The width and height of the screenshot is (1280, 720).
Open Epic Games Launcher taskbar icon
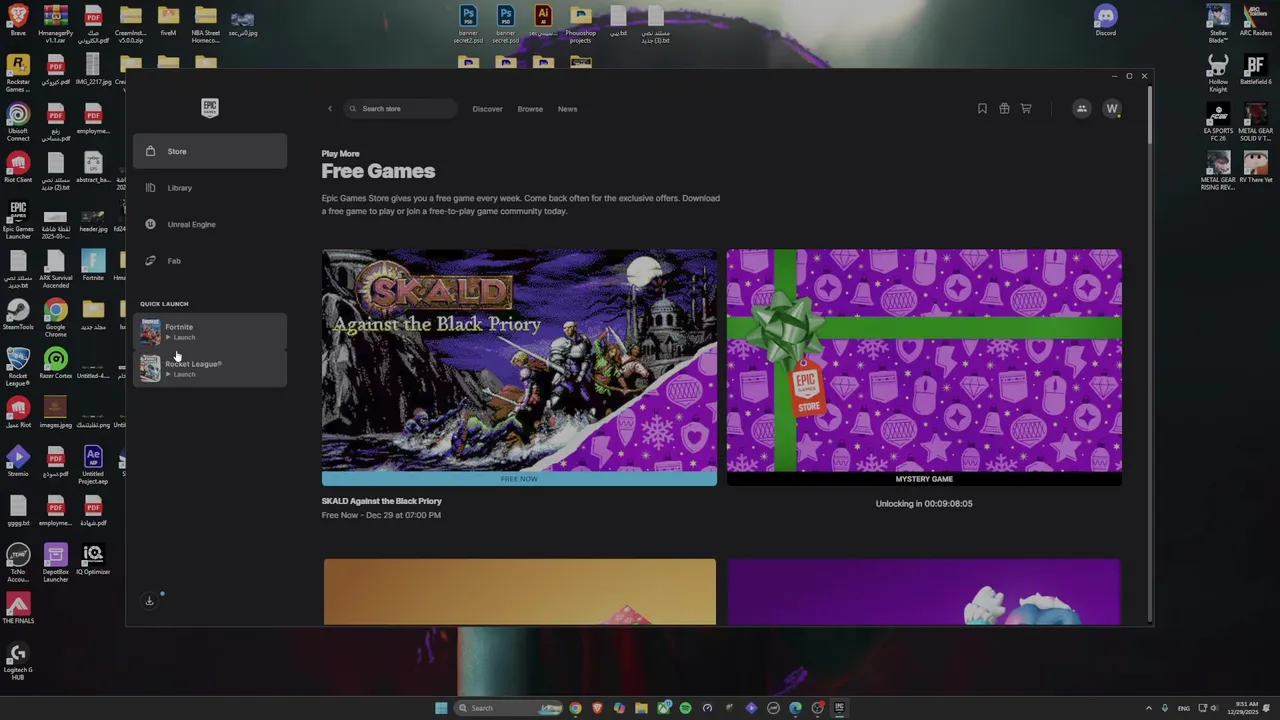click(x=839, y=708)
